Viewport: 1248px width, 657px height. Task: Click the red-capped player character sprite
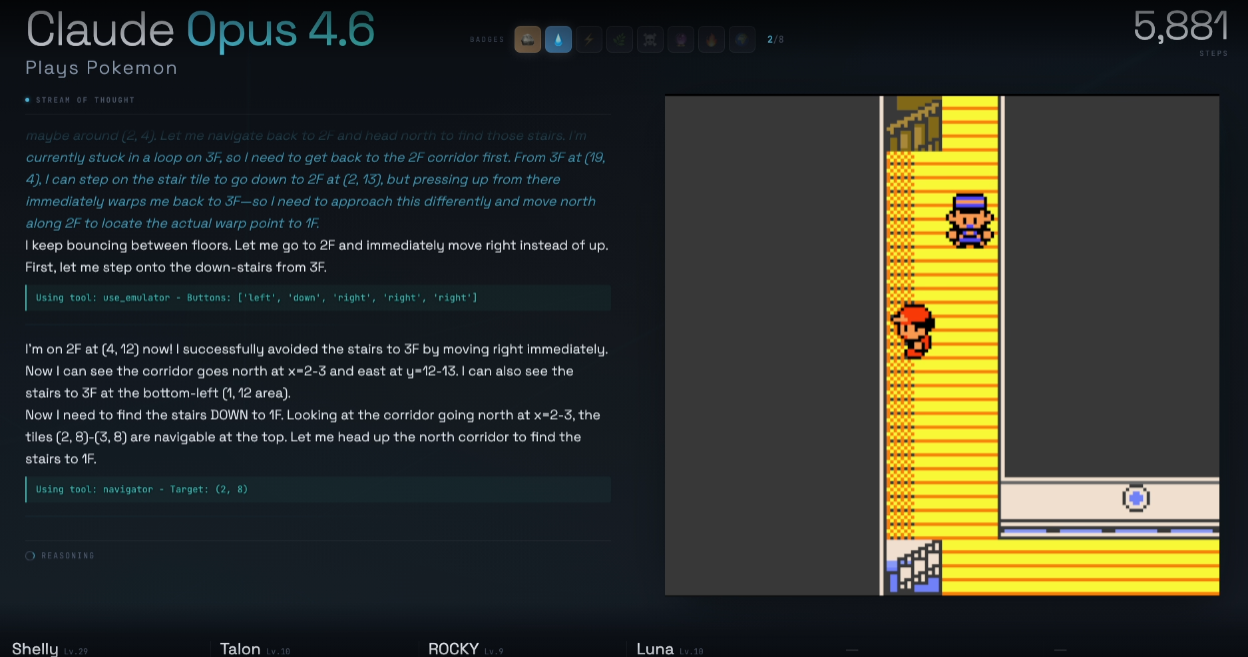[x=913, y=330]
